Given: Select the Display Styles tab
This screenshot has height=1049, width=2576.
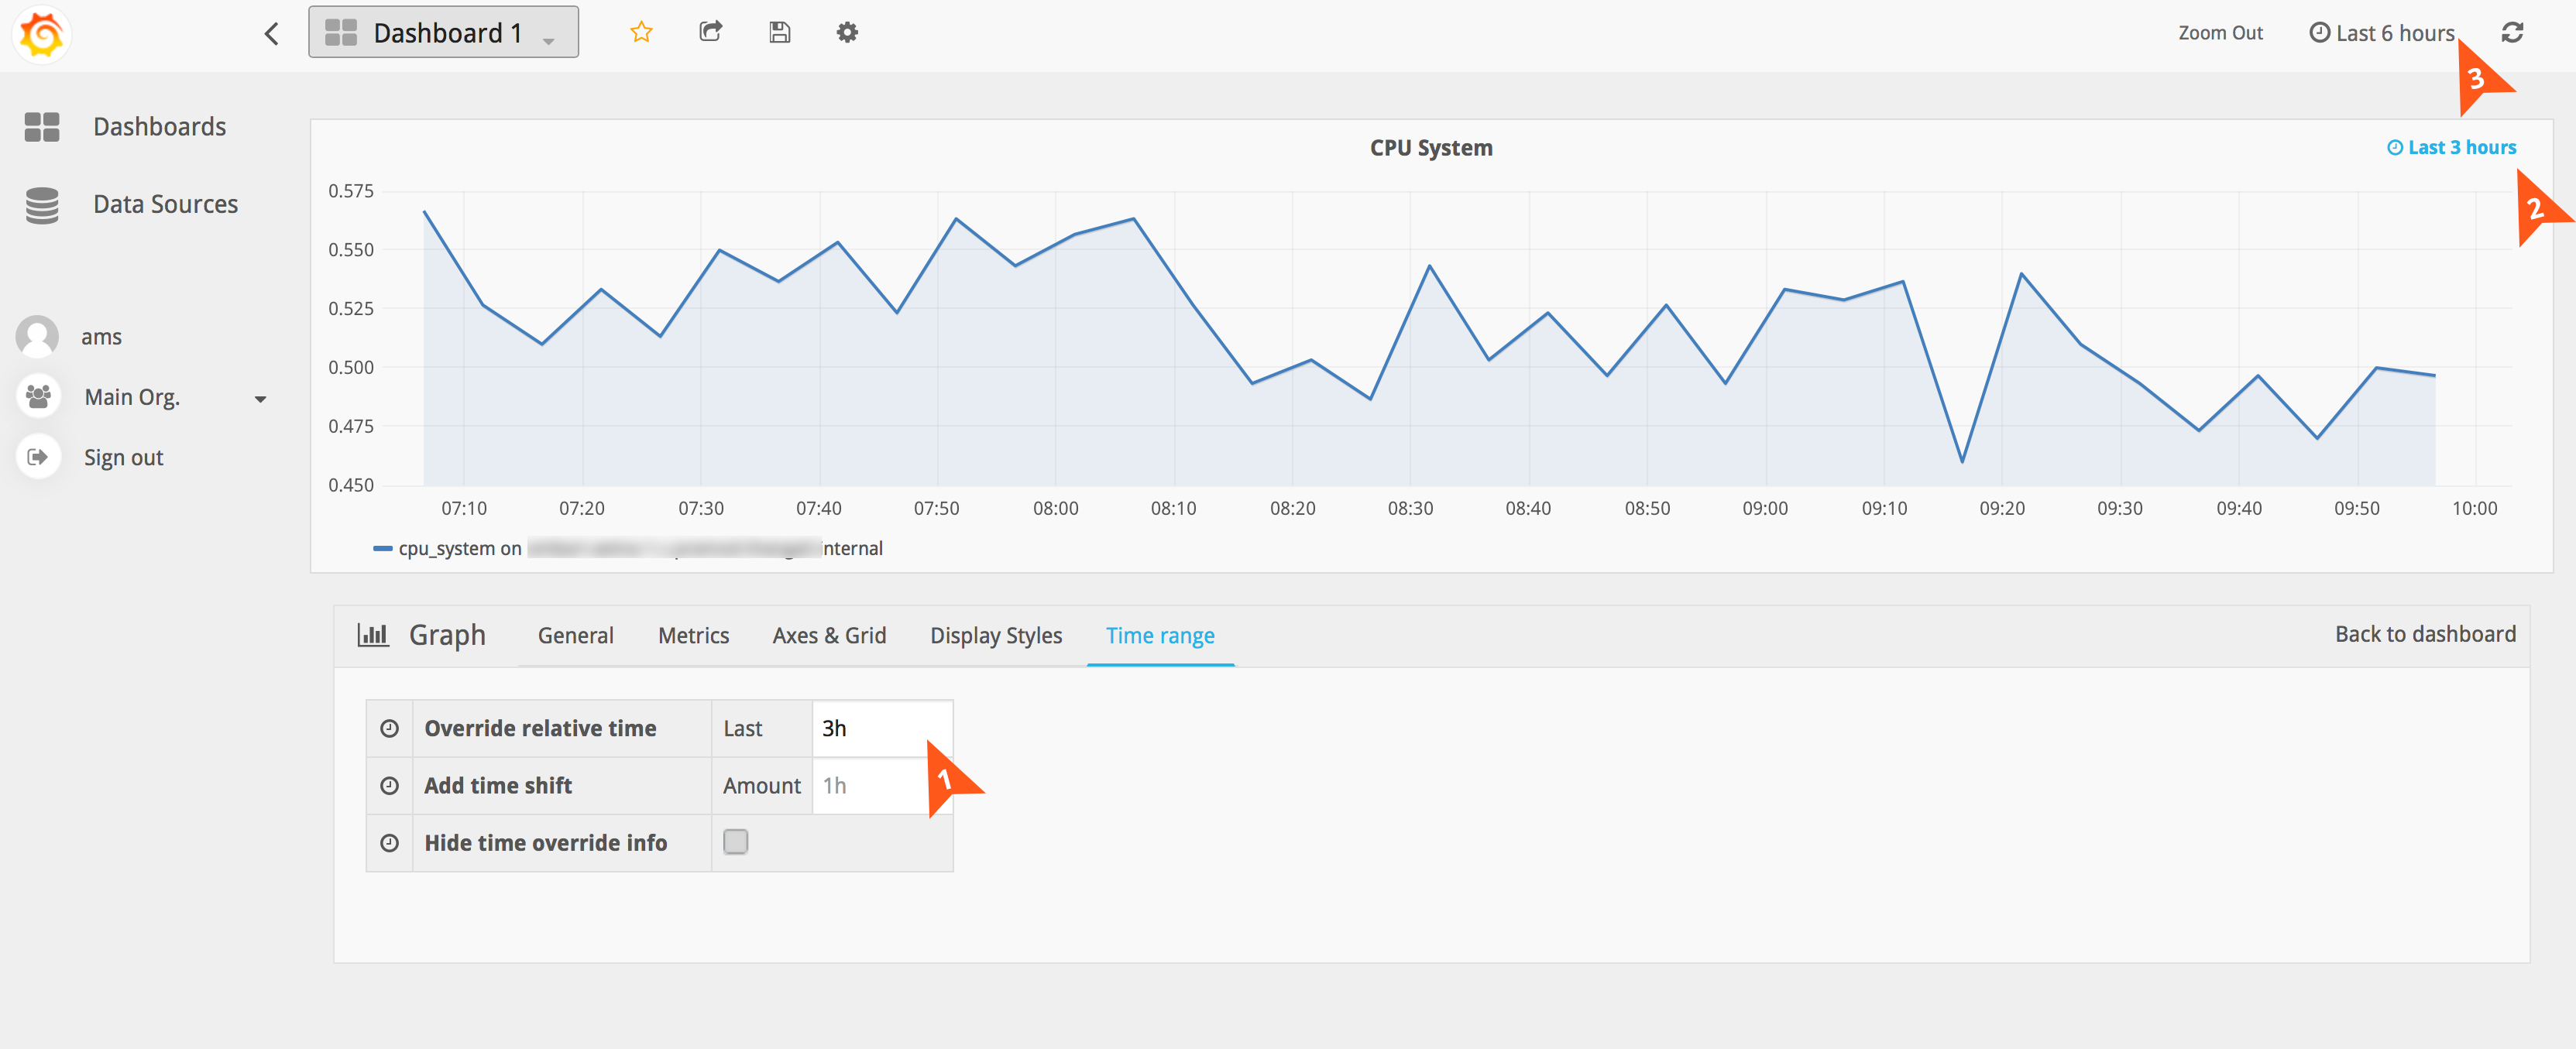Looking at the screenshot, I should [995, 635].
